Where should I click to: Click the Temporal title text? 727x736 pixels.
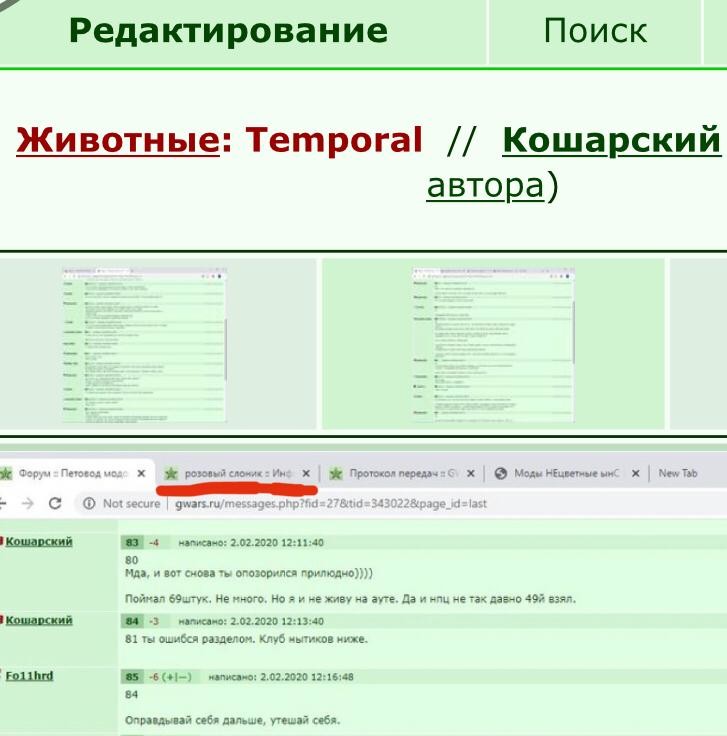(x=334, y=140)
